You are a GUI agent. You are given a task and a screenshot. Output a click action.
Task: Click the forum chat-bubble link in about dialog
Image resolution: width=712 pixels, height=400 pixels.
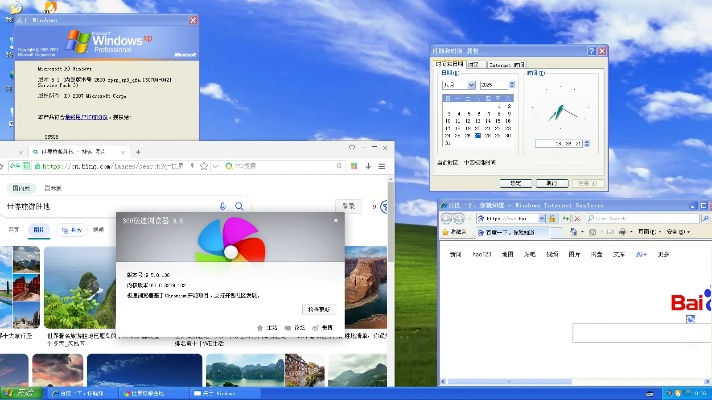point(287,328)
